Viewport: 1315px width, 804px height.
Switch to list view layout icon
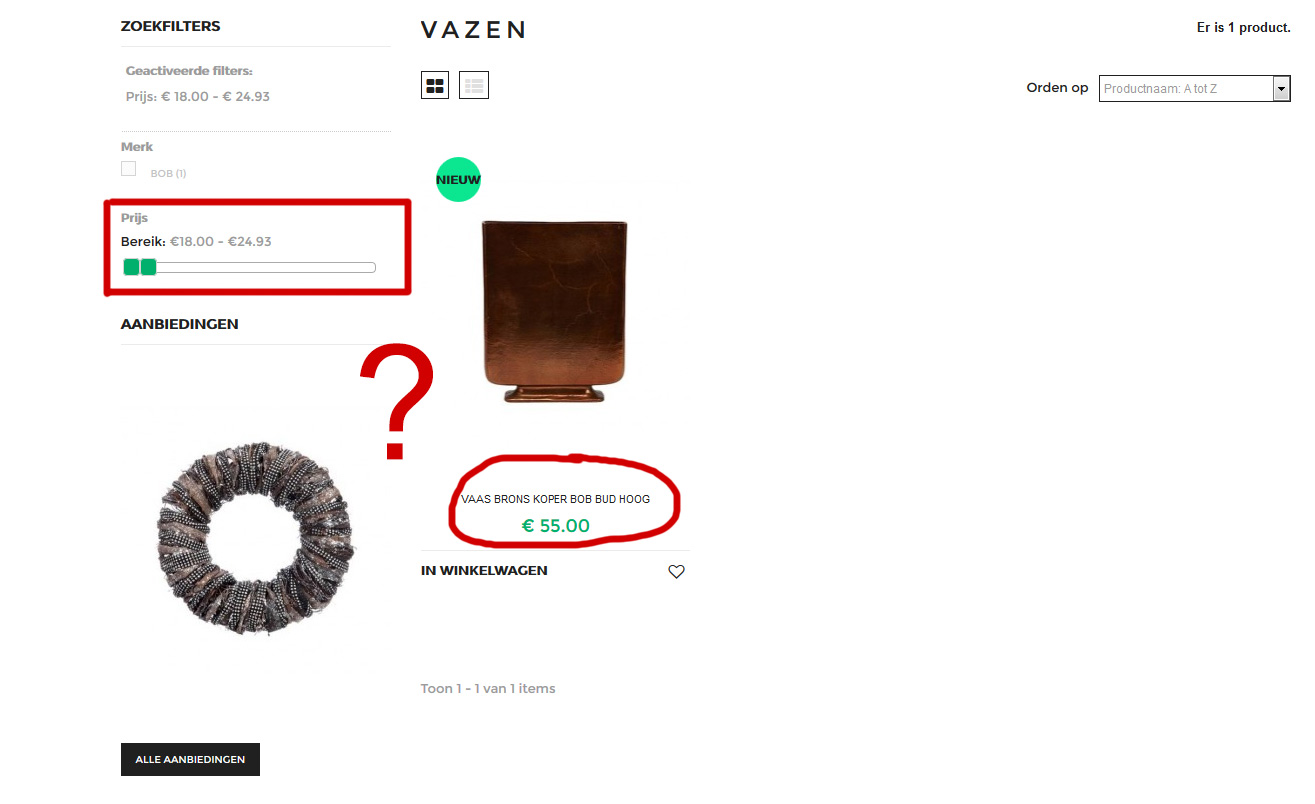point(474,86)
